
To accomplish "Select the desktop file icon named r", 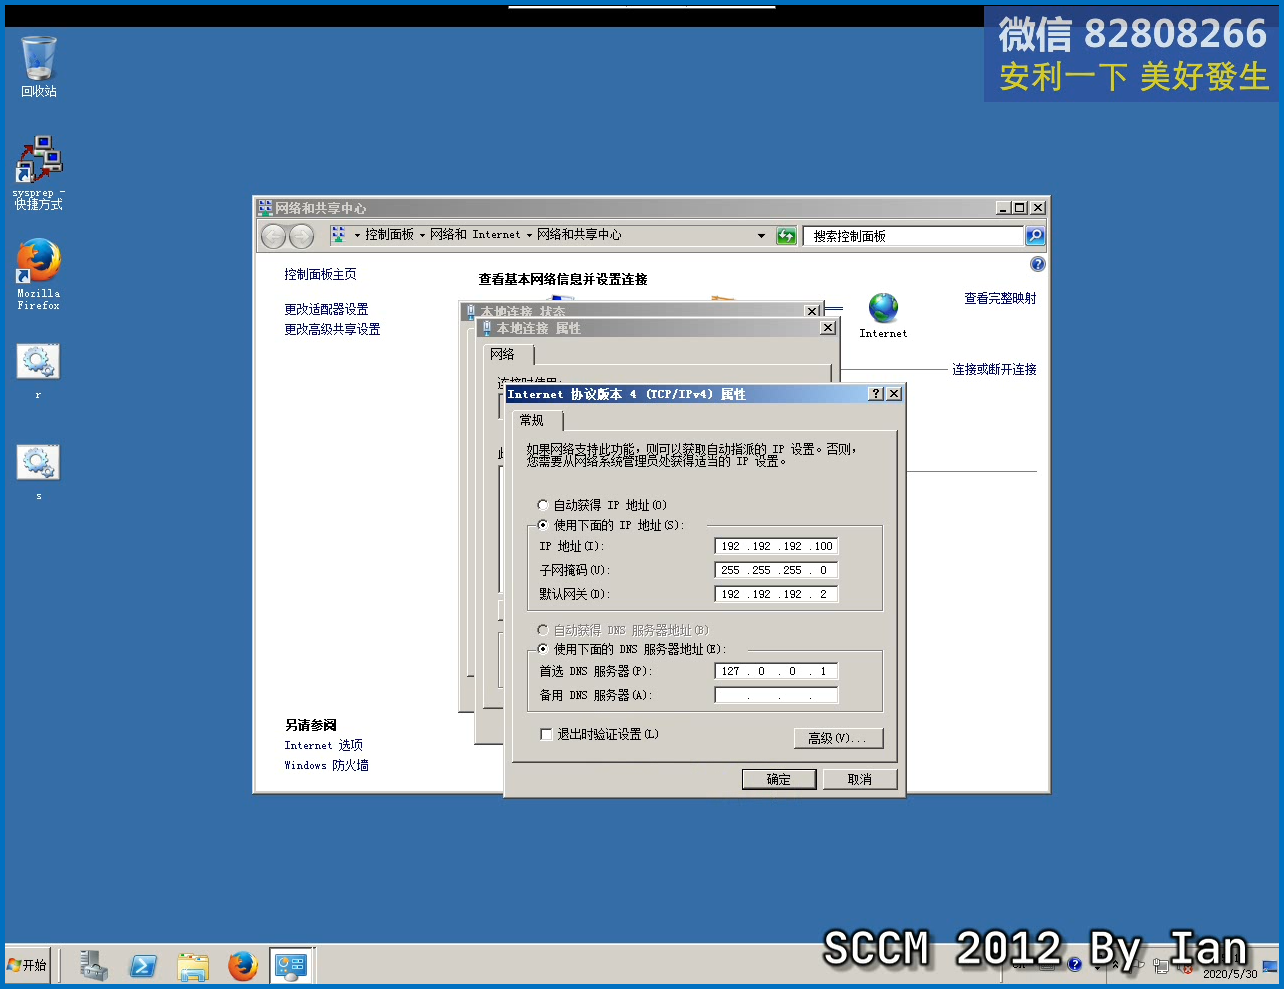I will [38, 371].
